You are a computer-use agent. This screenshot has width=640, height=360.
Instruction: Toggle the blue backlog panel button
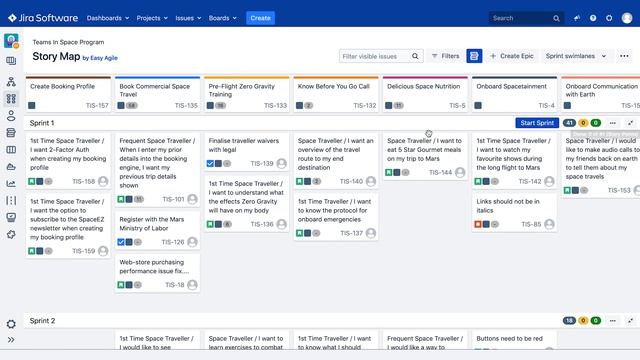tap(474, 56)
